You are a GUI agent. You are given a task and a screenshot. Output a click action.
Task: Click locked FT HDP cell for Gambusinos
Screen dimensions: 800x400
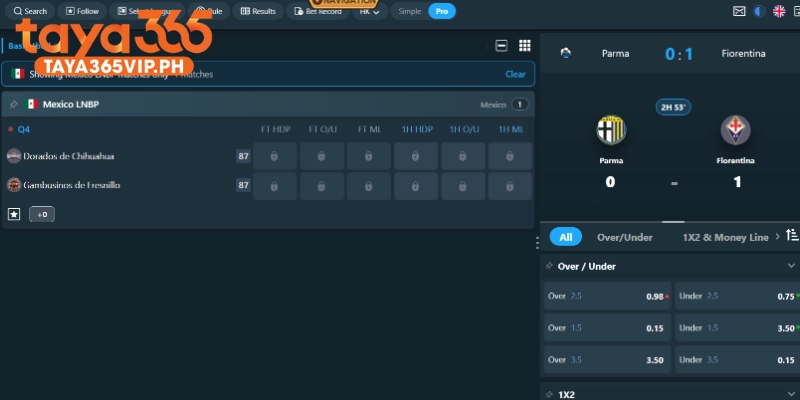click(274, 186)
